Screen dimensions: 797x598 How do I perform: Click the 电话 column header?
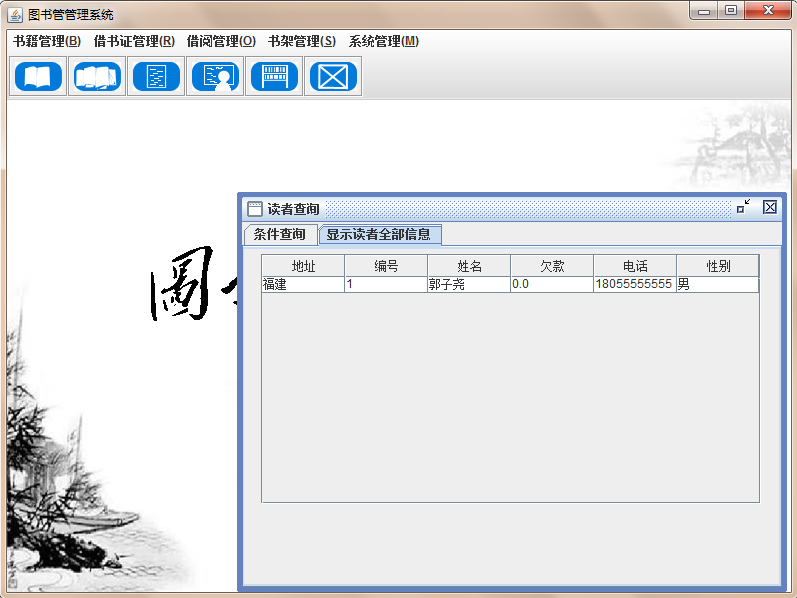pyautogui.click(x=634, y=266)
